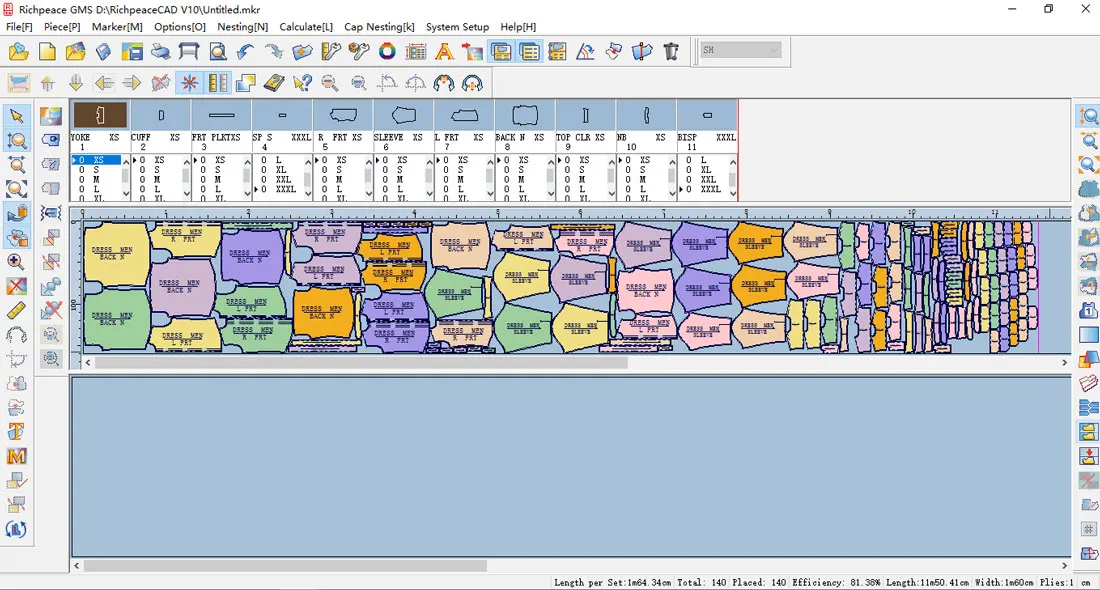Open the Cap Nesting menu

pyautogui.click(x=379, y=27)
